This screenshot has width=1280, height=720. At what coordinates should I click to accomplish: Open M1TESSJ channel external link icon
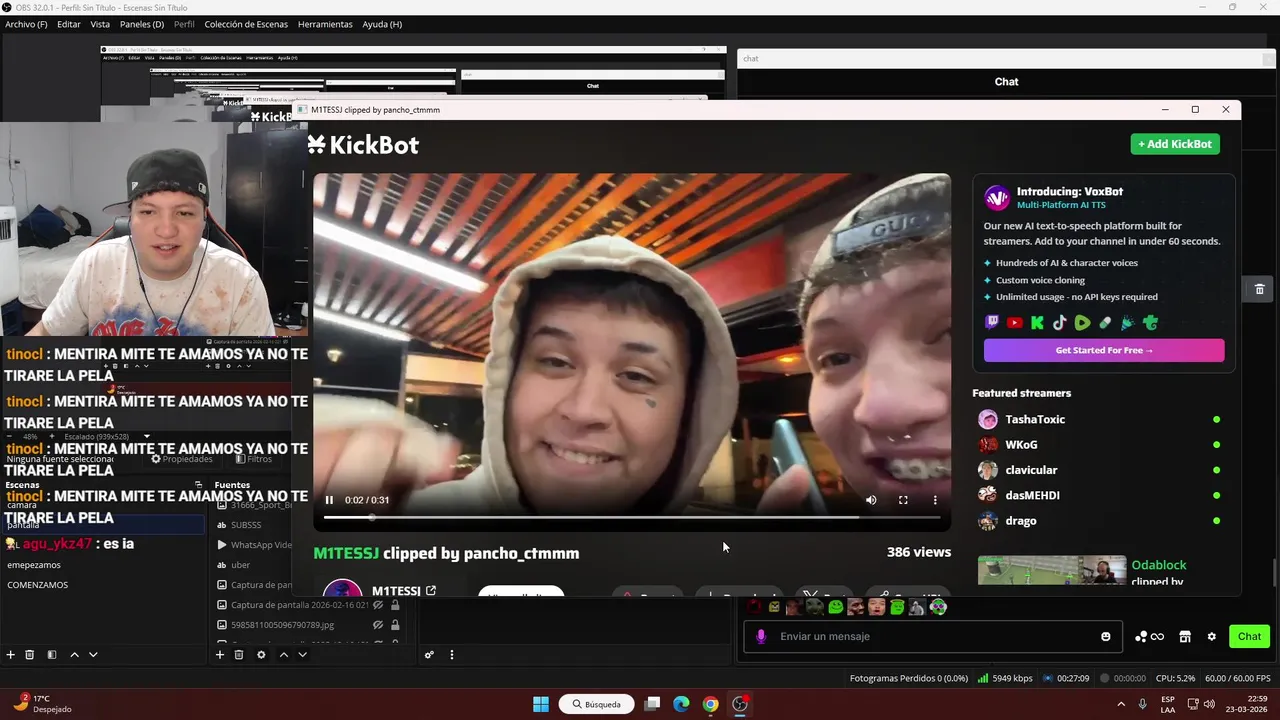pyautogui.click(x=431, y=591)
